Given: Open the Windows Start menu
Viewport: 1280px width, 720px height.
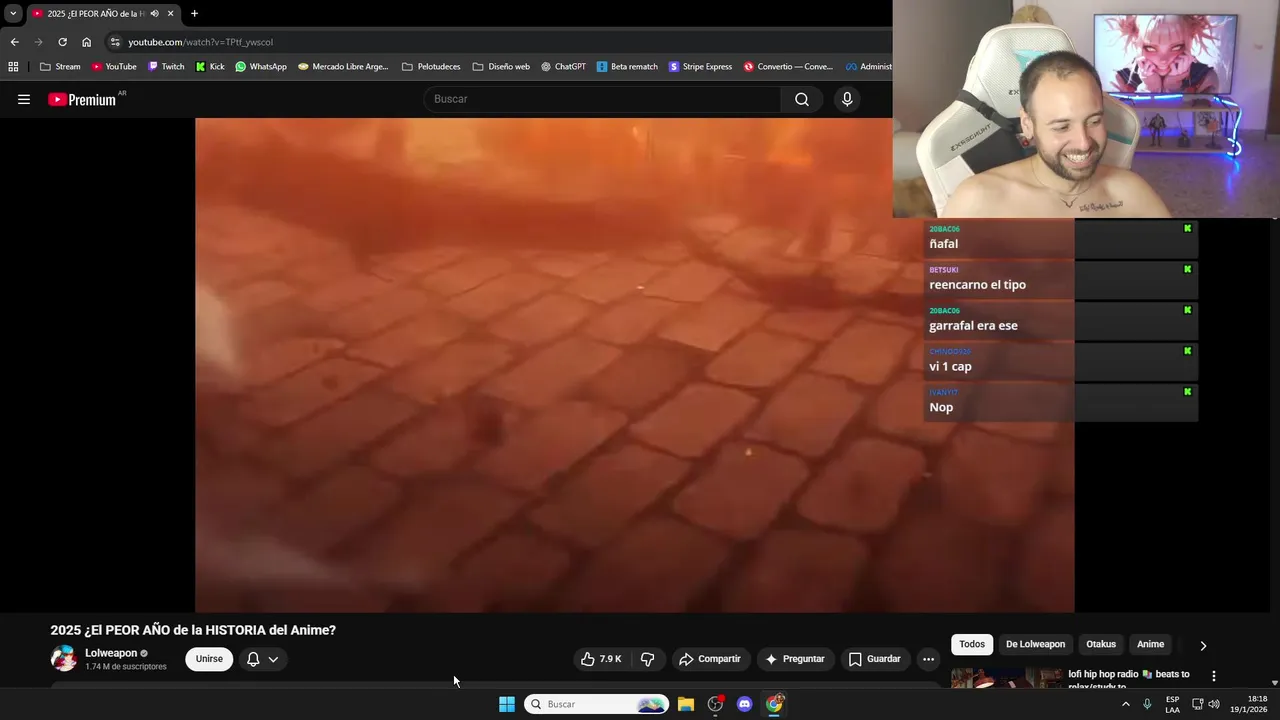Looking at the screenshot, I should [507, 704].
